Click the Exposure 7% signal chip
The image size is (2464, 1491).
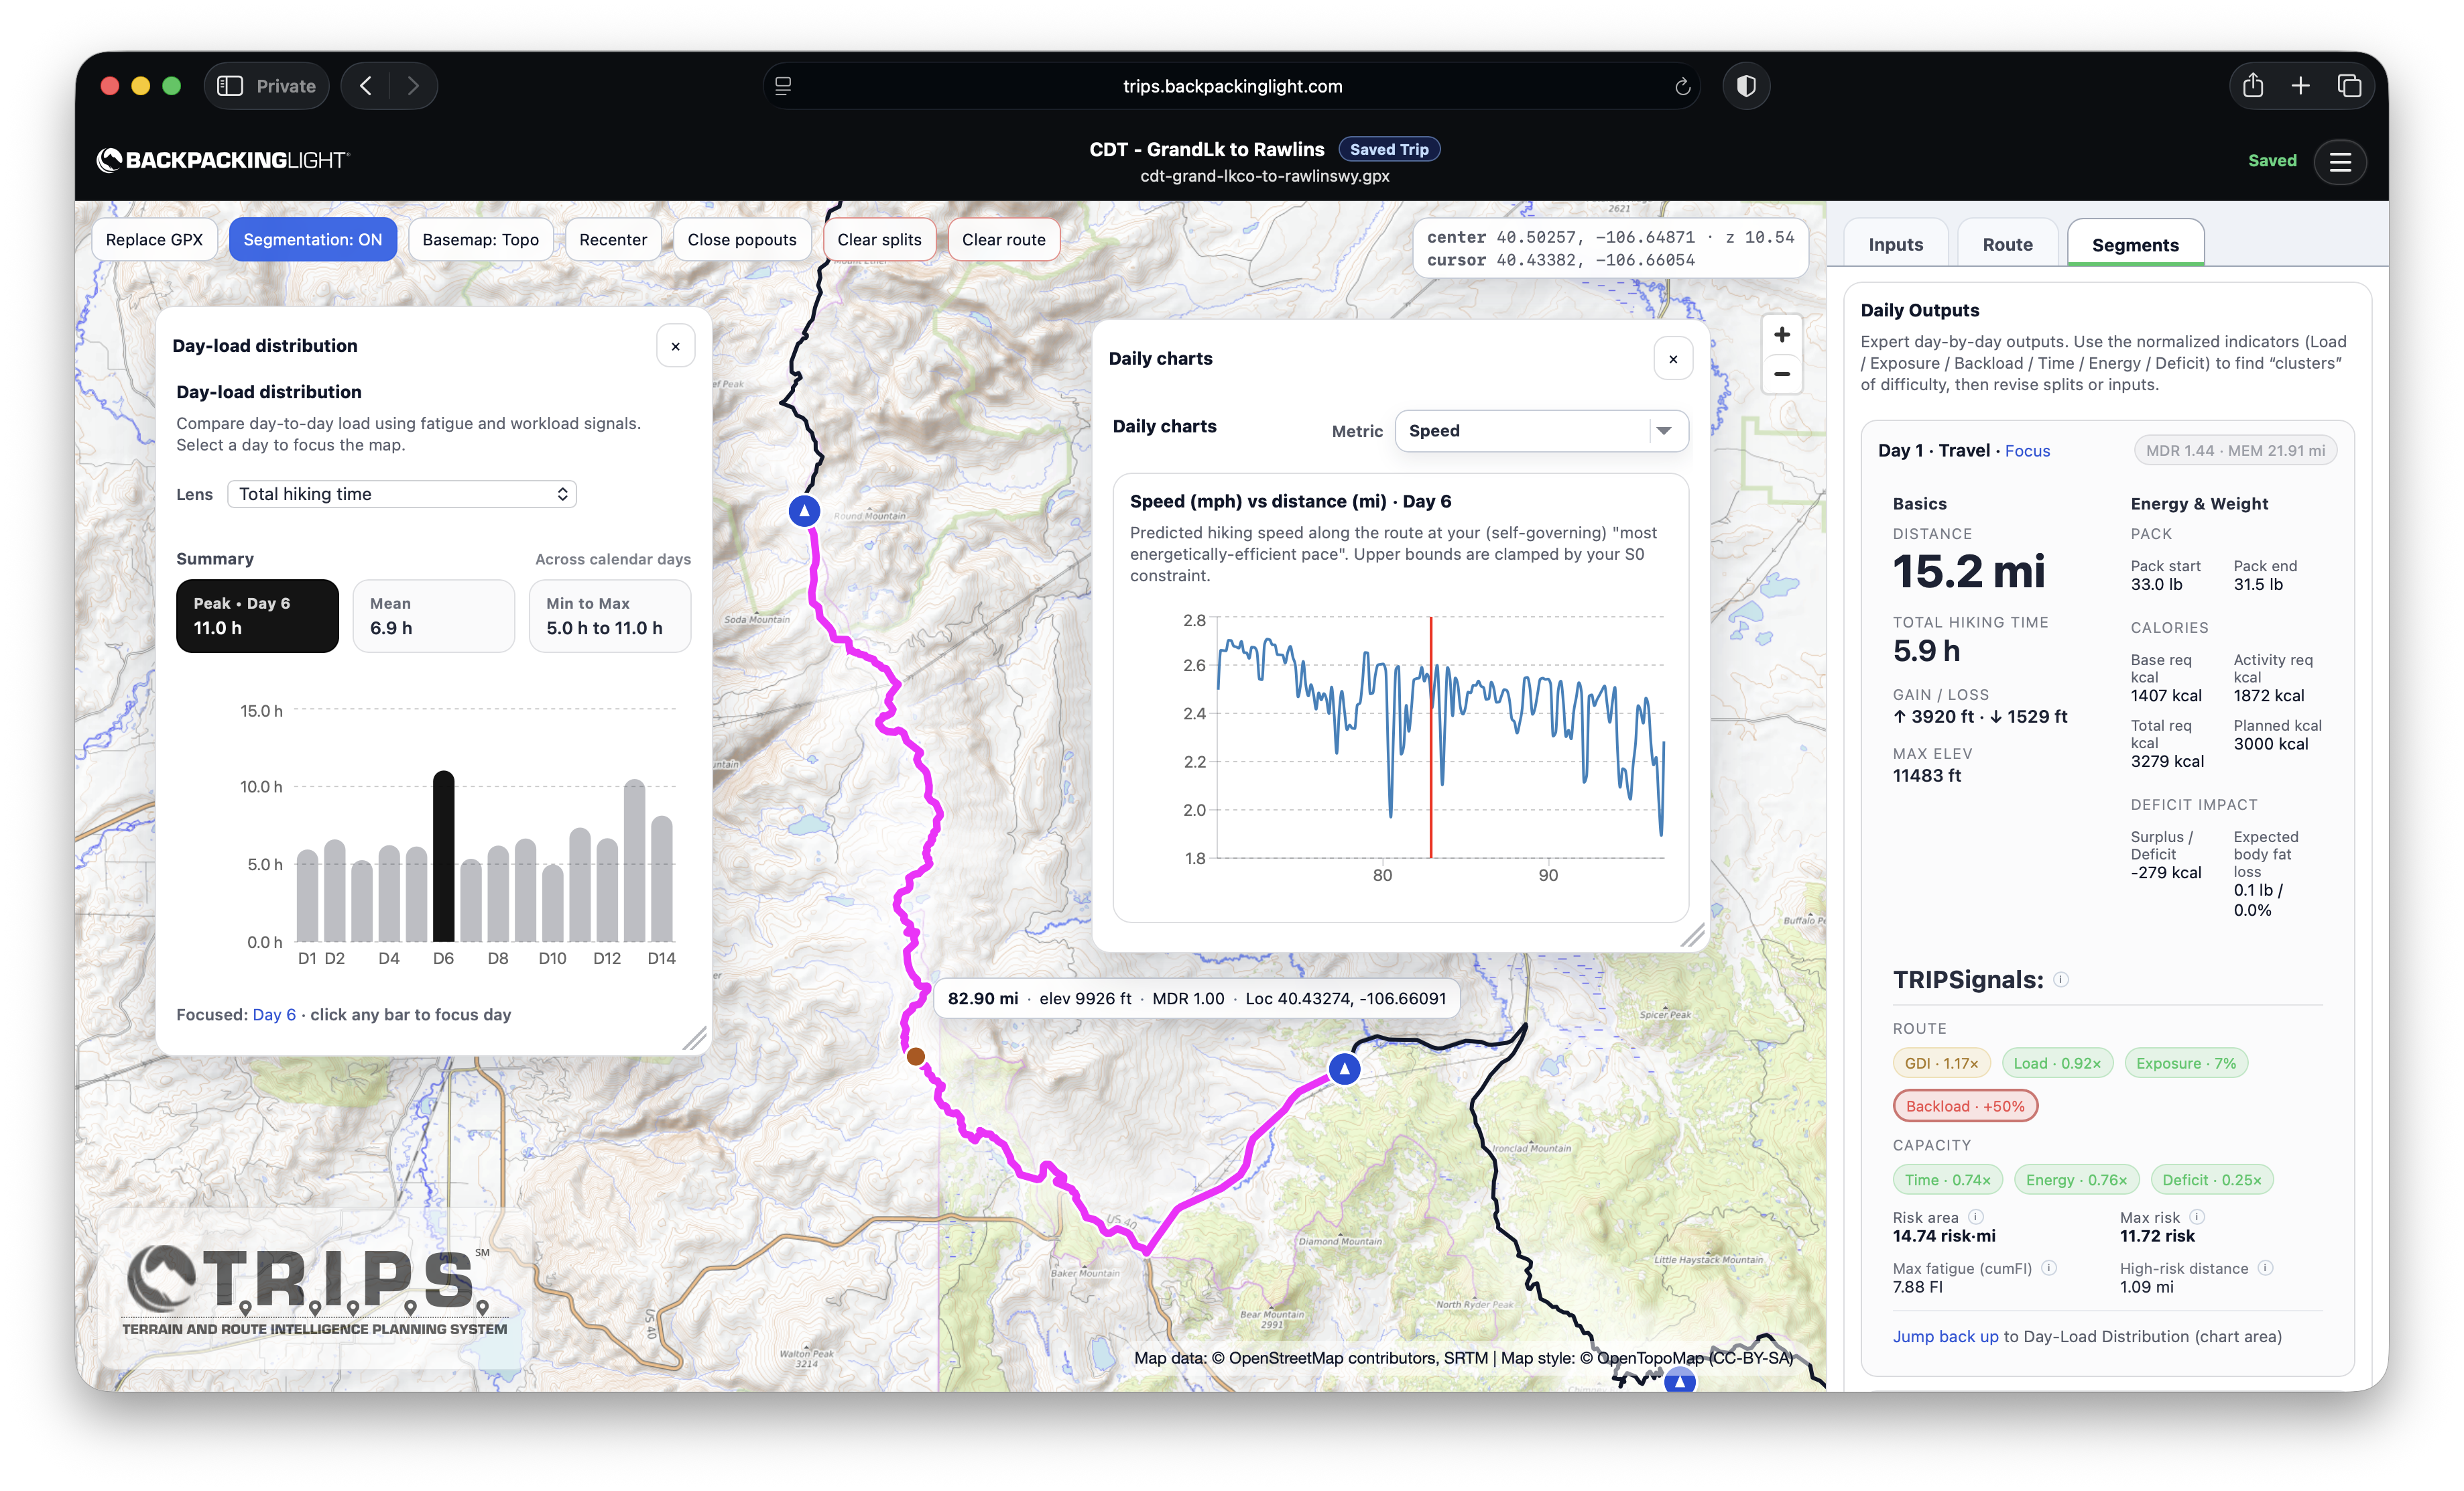pyautogui.click(x=2186, y=1063)
